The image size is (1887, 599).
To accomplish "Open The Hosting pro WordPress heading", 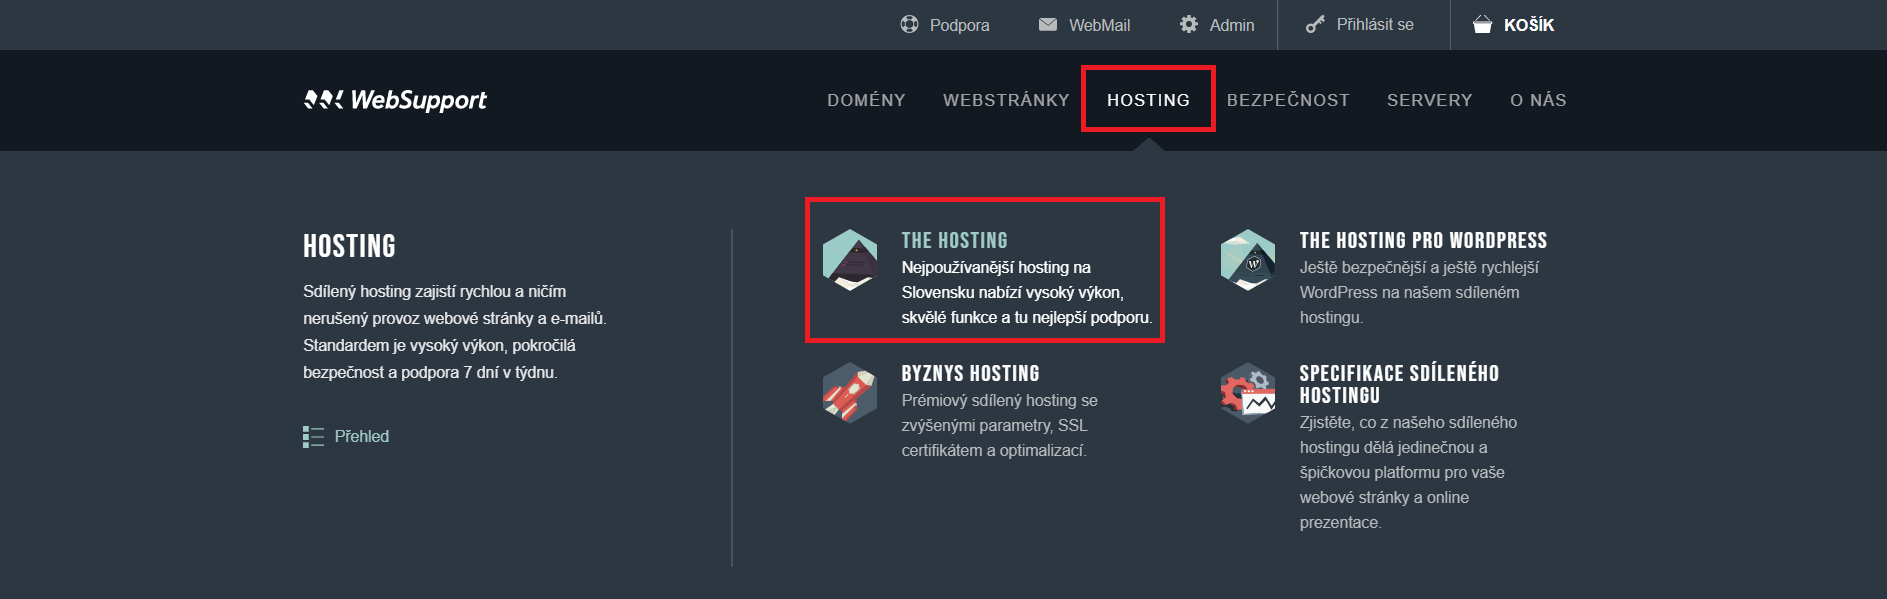I will (x=1423, y=240).
